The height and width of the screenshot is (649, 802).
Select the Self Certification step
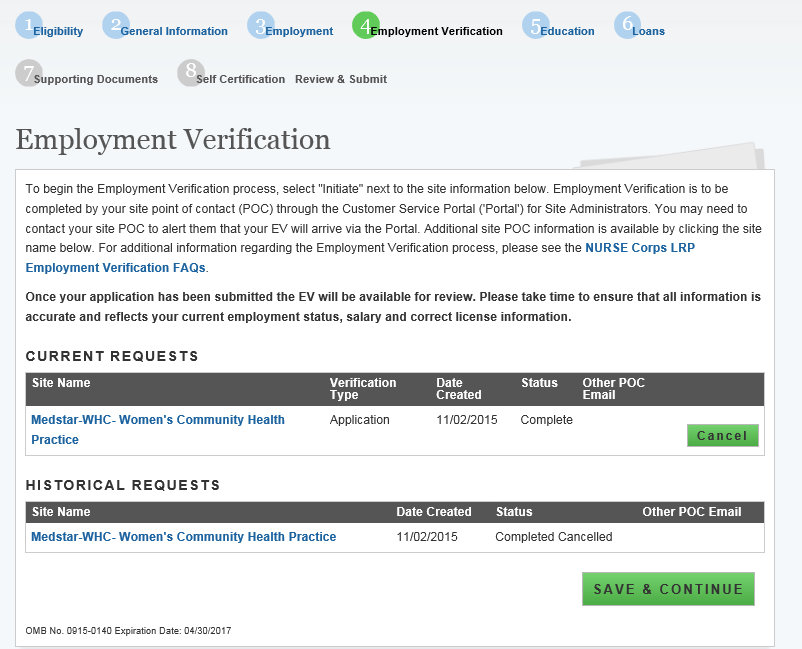[x=240, y=79]
